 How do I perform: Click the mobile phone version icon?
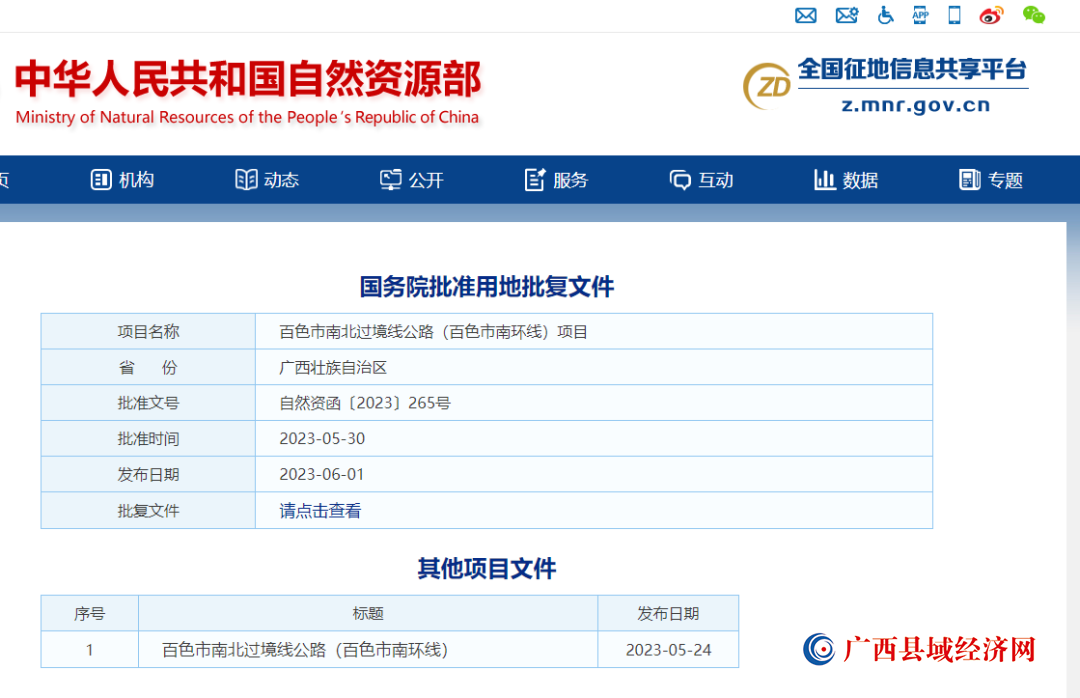point(954,15)
